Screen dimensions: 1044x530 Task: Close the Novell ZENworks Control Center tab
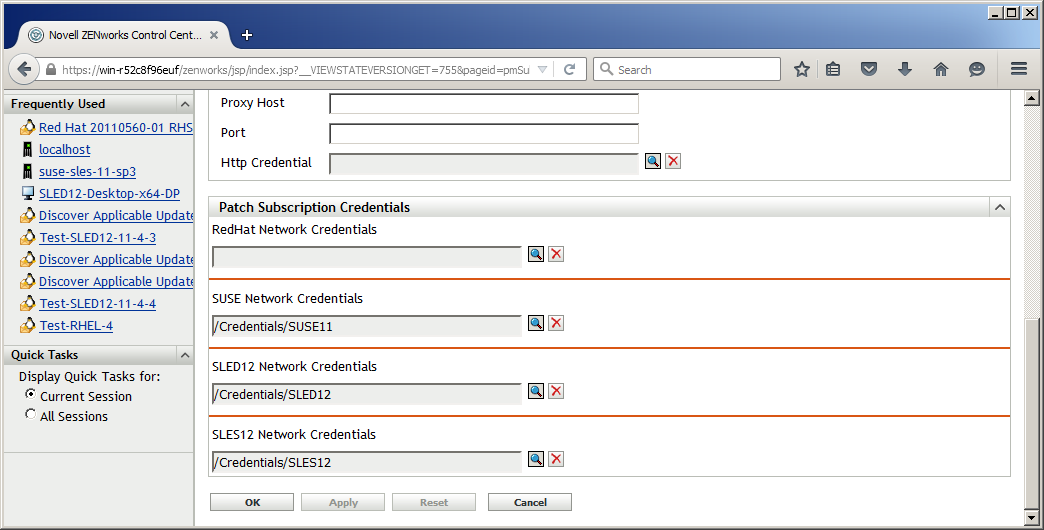214,35
